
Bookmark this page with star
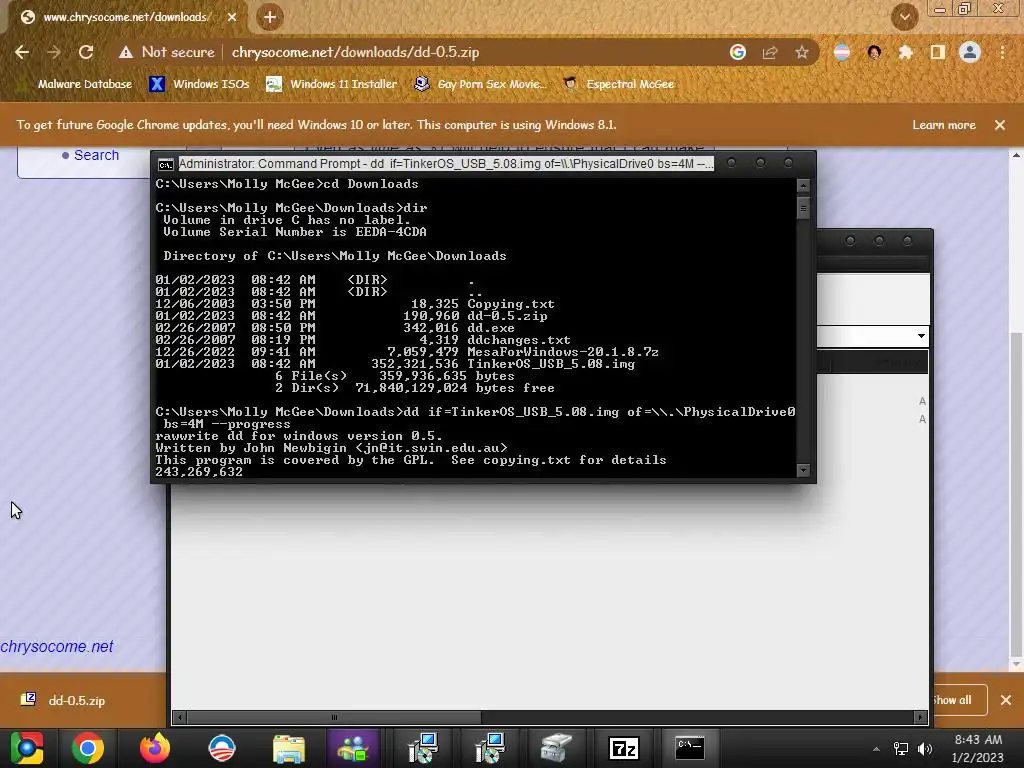point(802,52)
